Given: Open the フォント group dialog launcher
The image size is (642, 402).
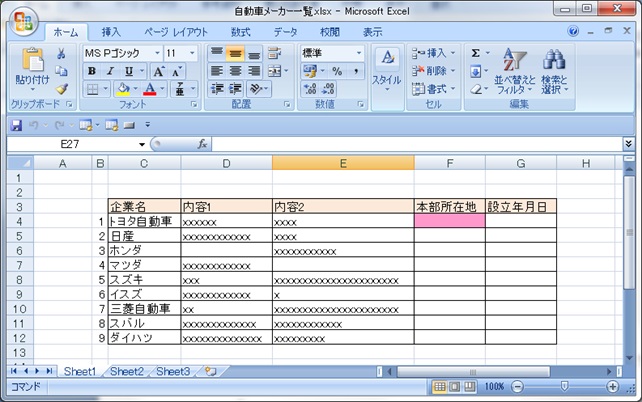Looking at the screenshot, I should pyautogui.click(x=194, y=105).
